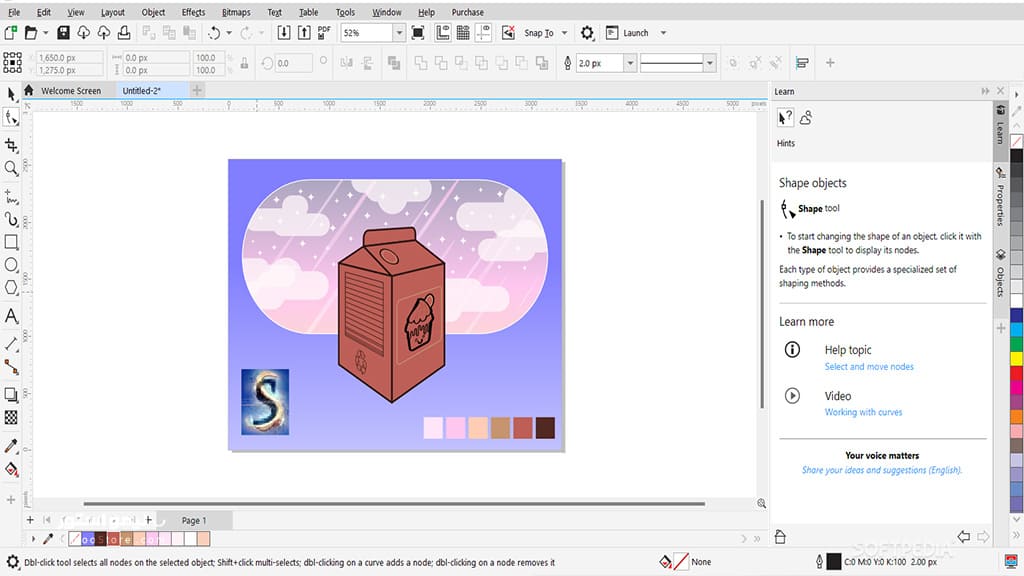Open the Properties docker tab
This screenshot has width=1024, height=576.
pos(1000,197)
